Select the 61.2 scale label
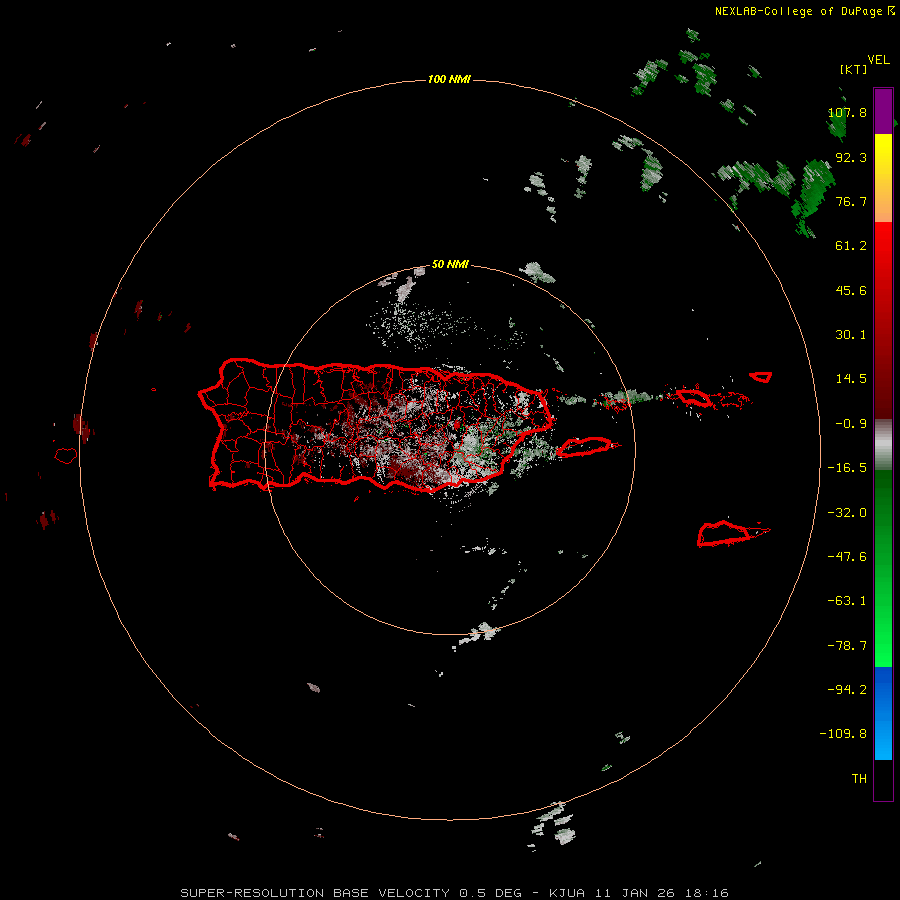The width and height of the screenshot is (900, 900). coord(851,246)
